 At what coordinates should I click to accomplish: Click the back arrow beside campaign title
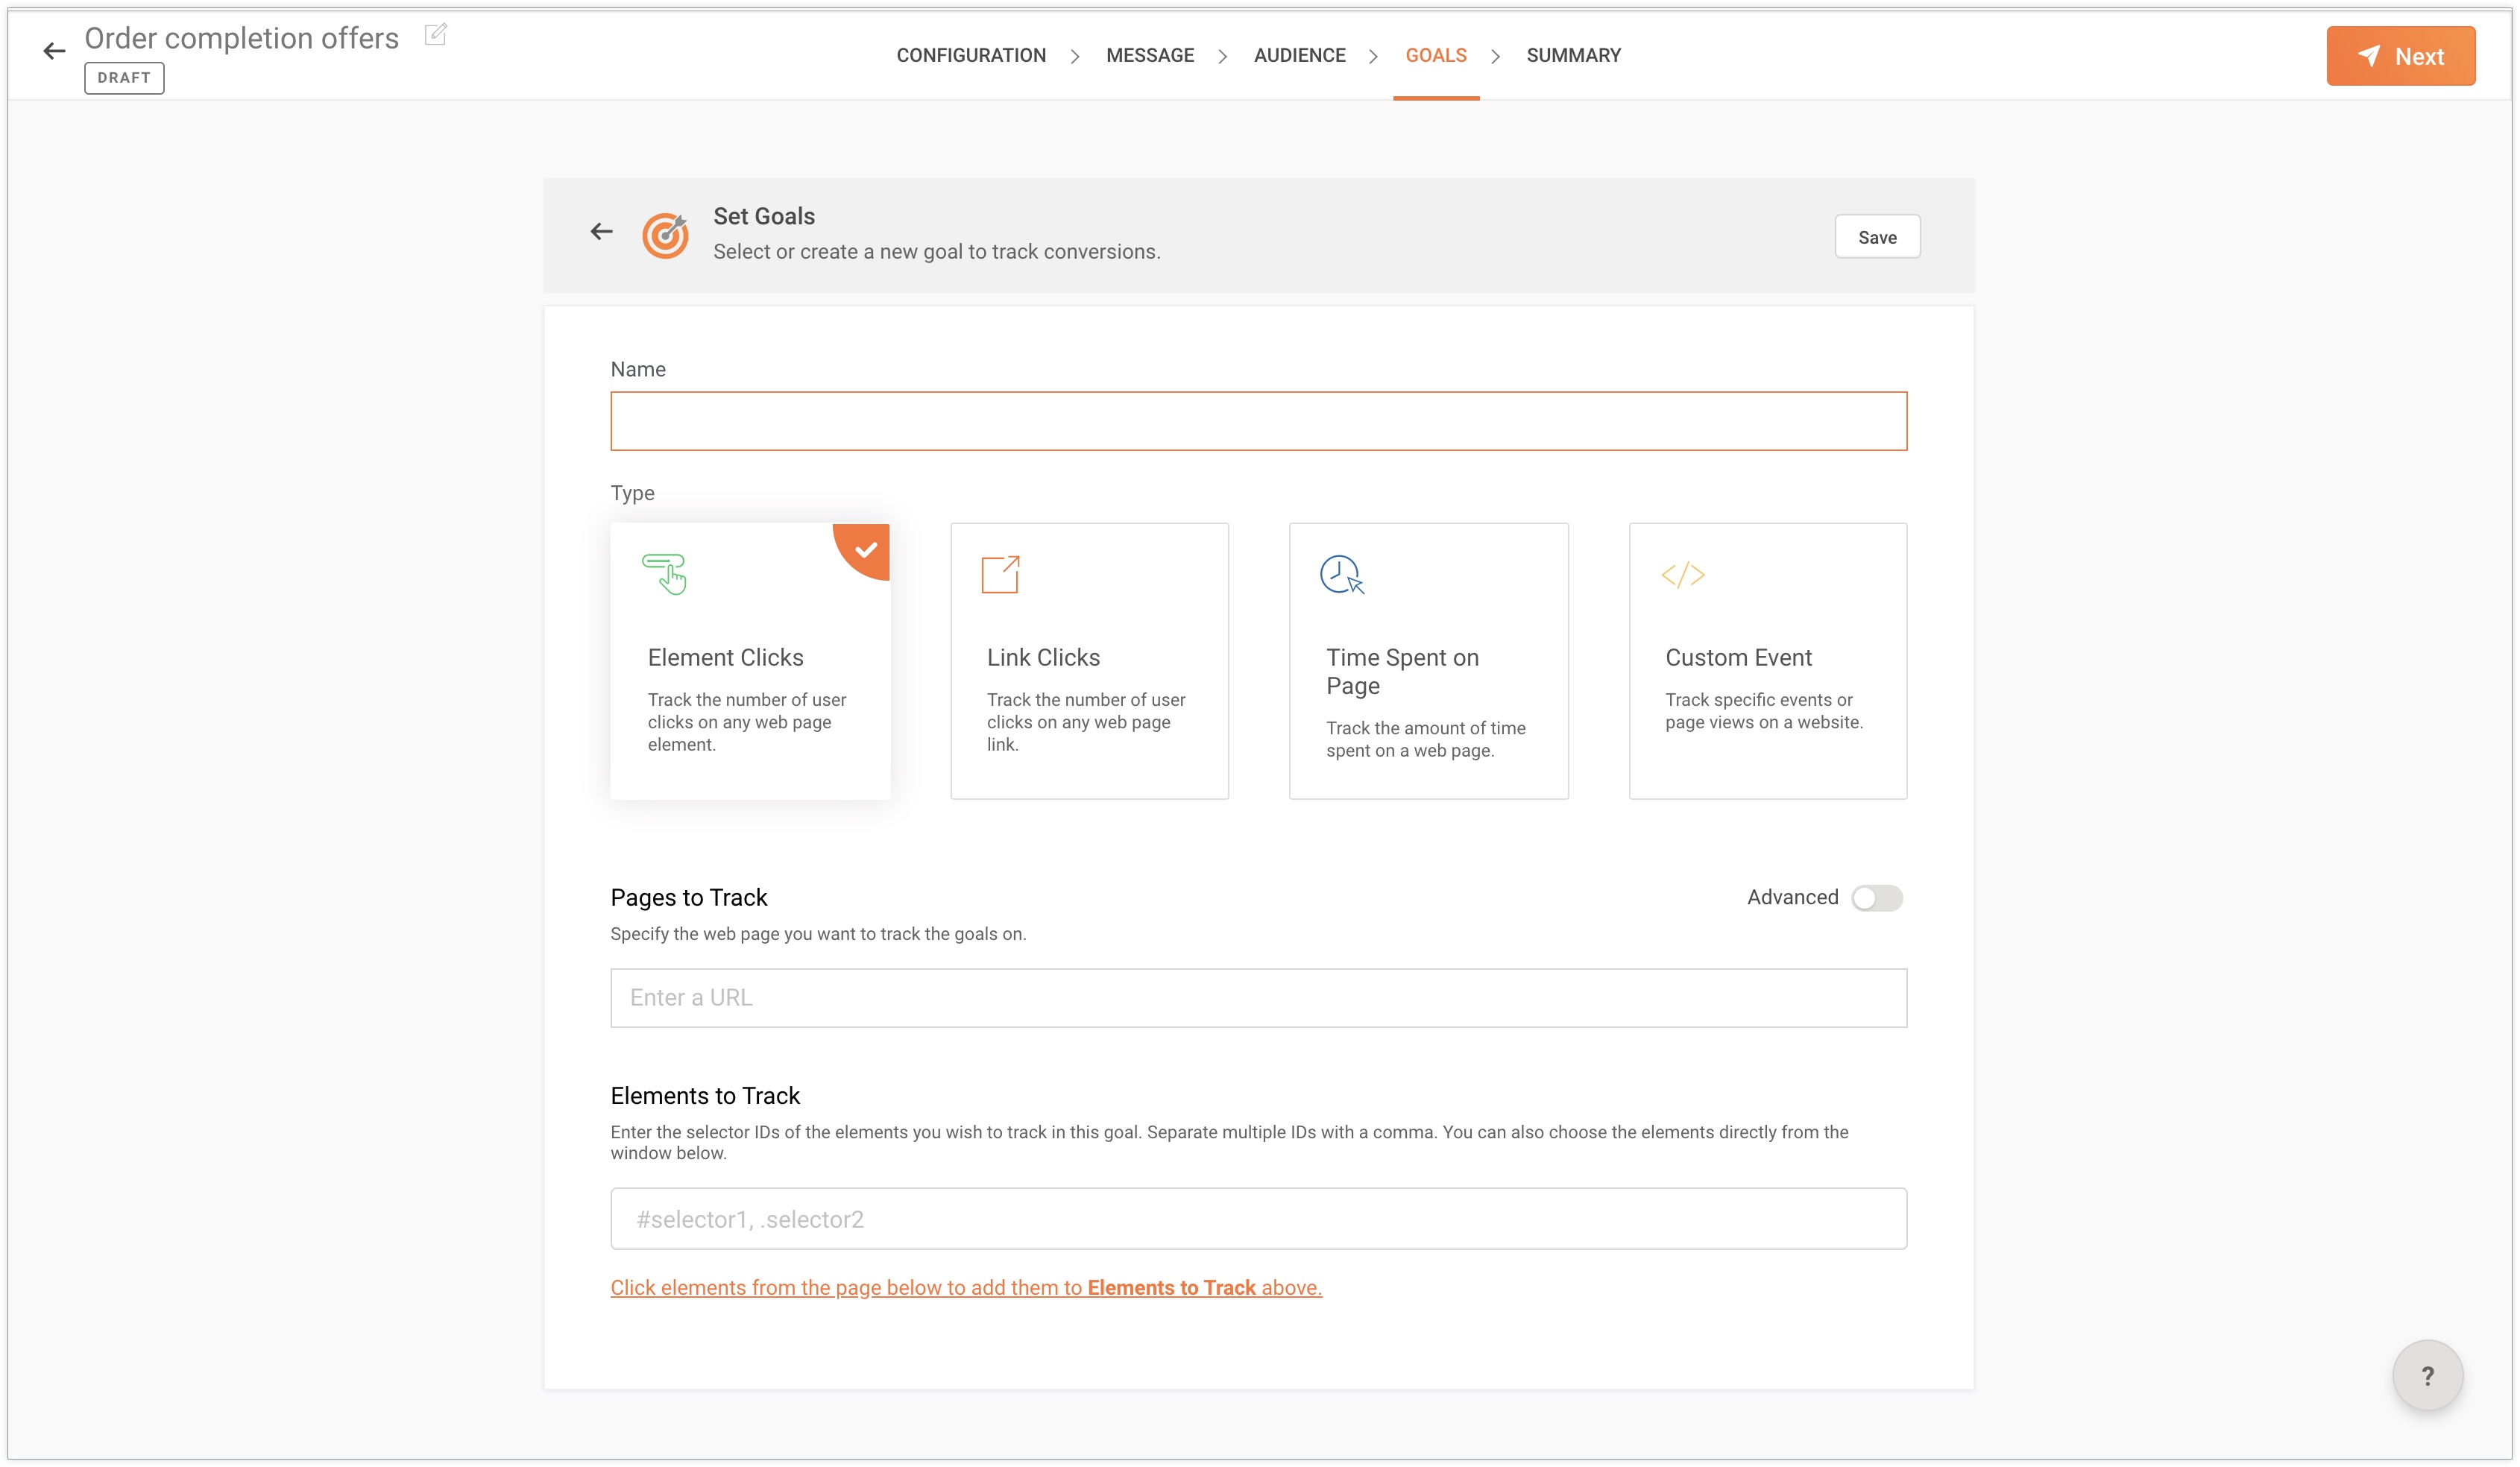(x=54, y=51)
